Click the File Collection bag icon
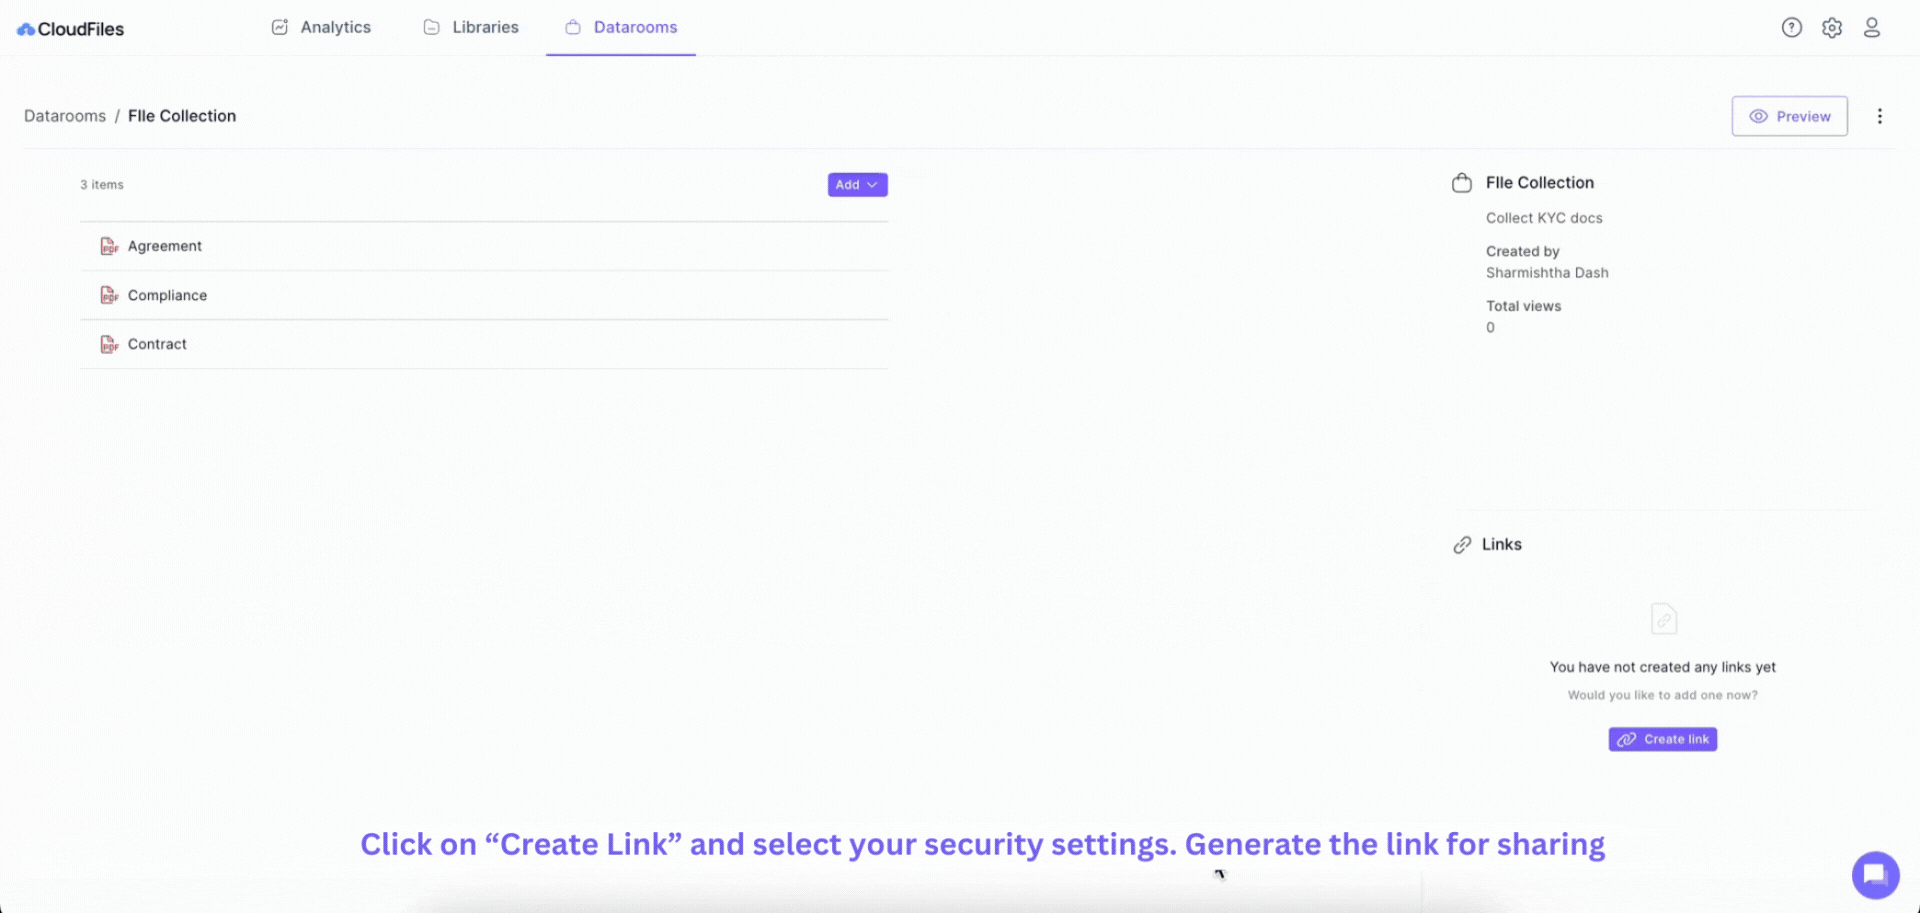The image size is (1920, 913). (1461, 182)
